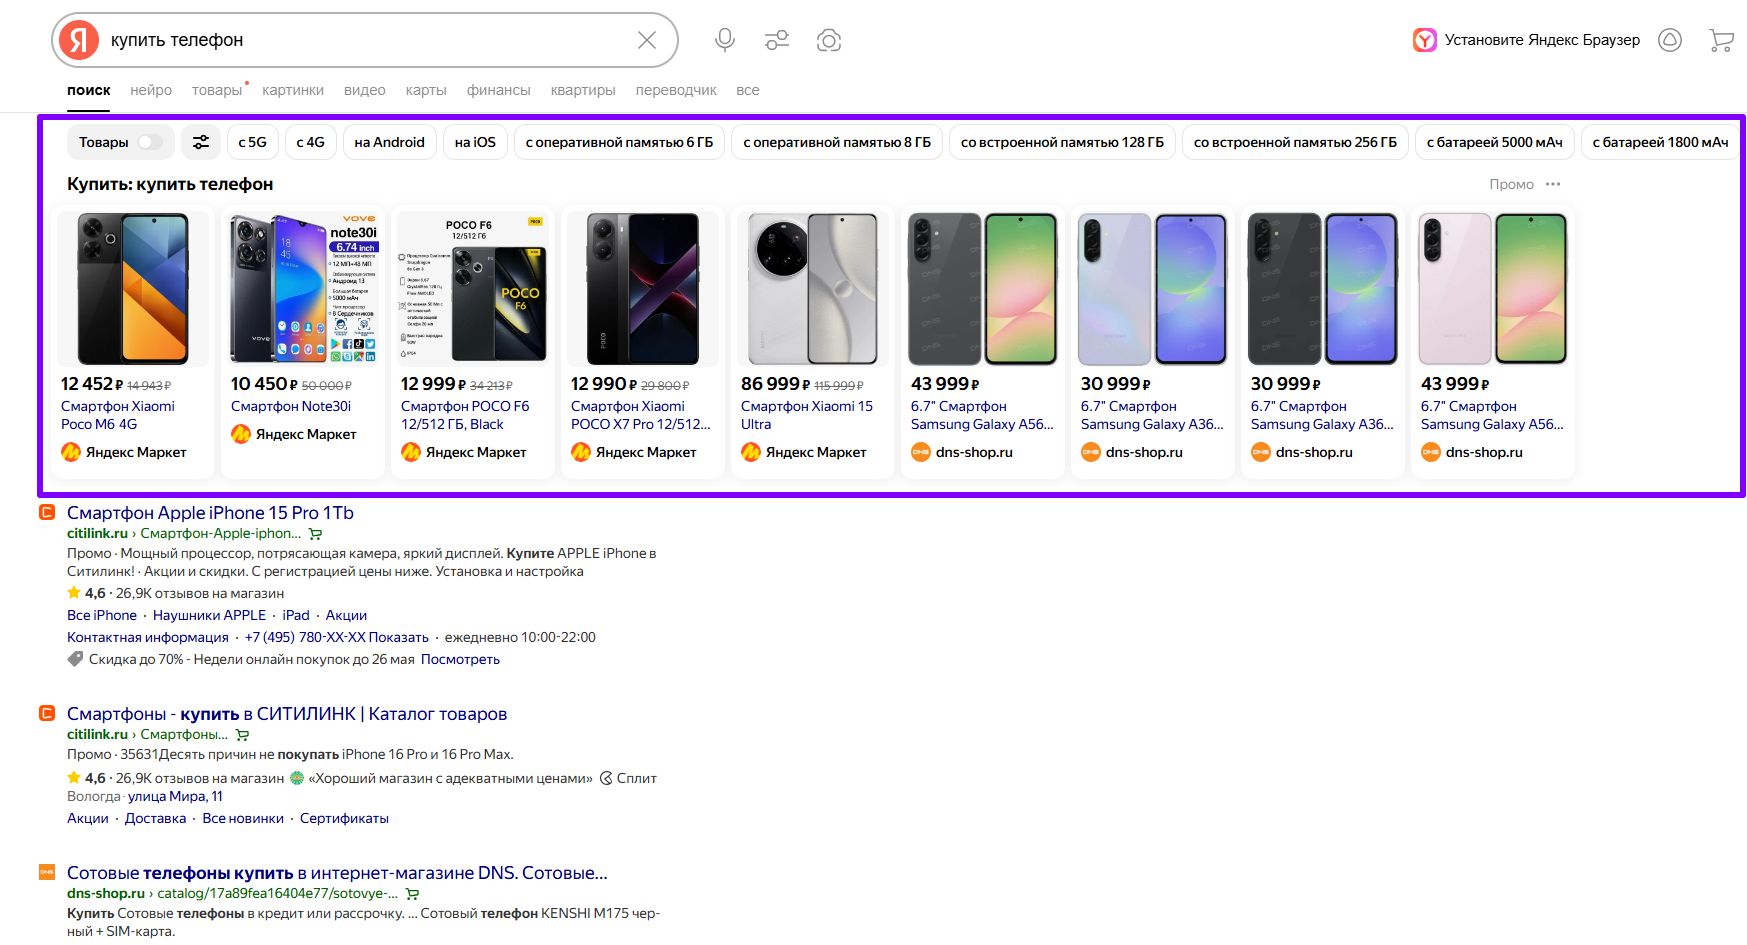
Task: Open the 'товары' tab
Action: 217,90
